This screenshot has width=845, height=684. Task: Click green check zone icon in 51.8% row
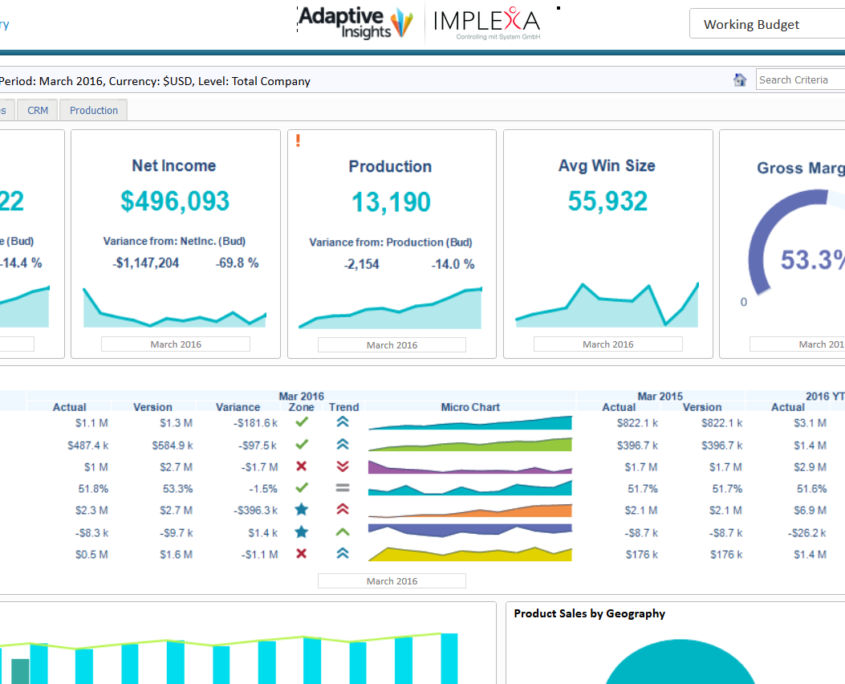302,488
